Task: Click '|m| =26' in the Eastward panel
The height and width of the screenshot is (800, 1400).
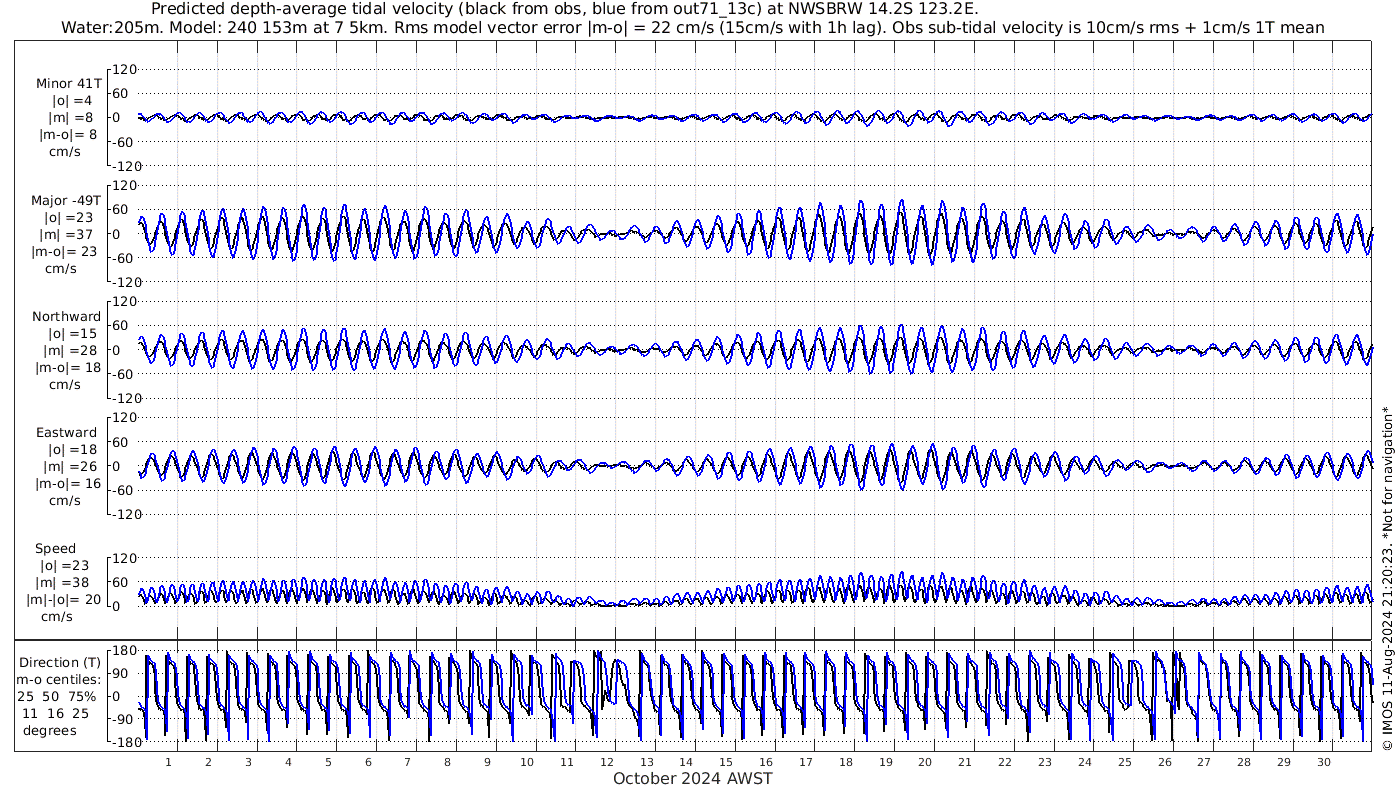Action: [68, 467]
